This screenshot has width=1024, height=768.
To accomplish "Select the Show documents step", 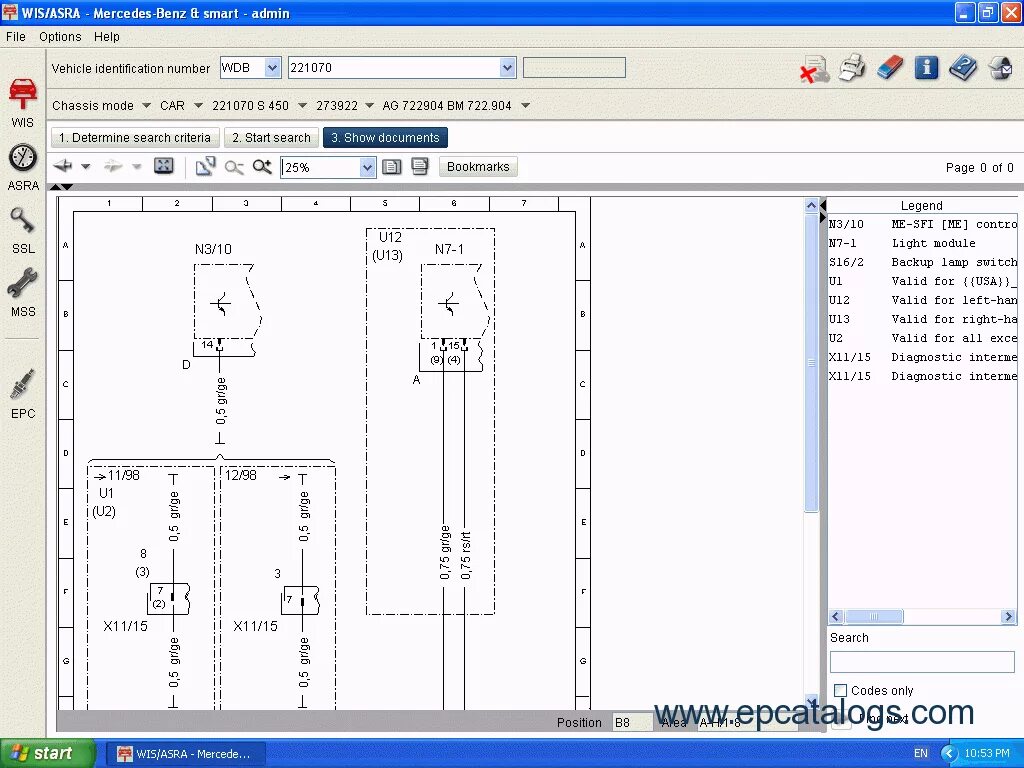I will [385, 138].
